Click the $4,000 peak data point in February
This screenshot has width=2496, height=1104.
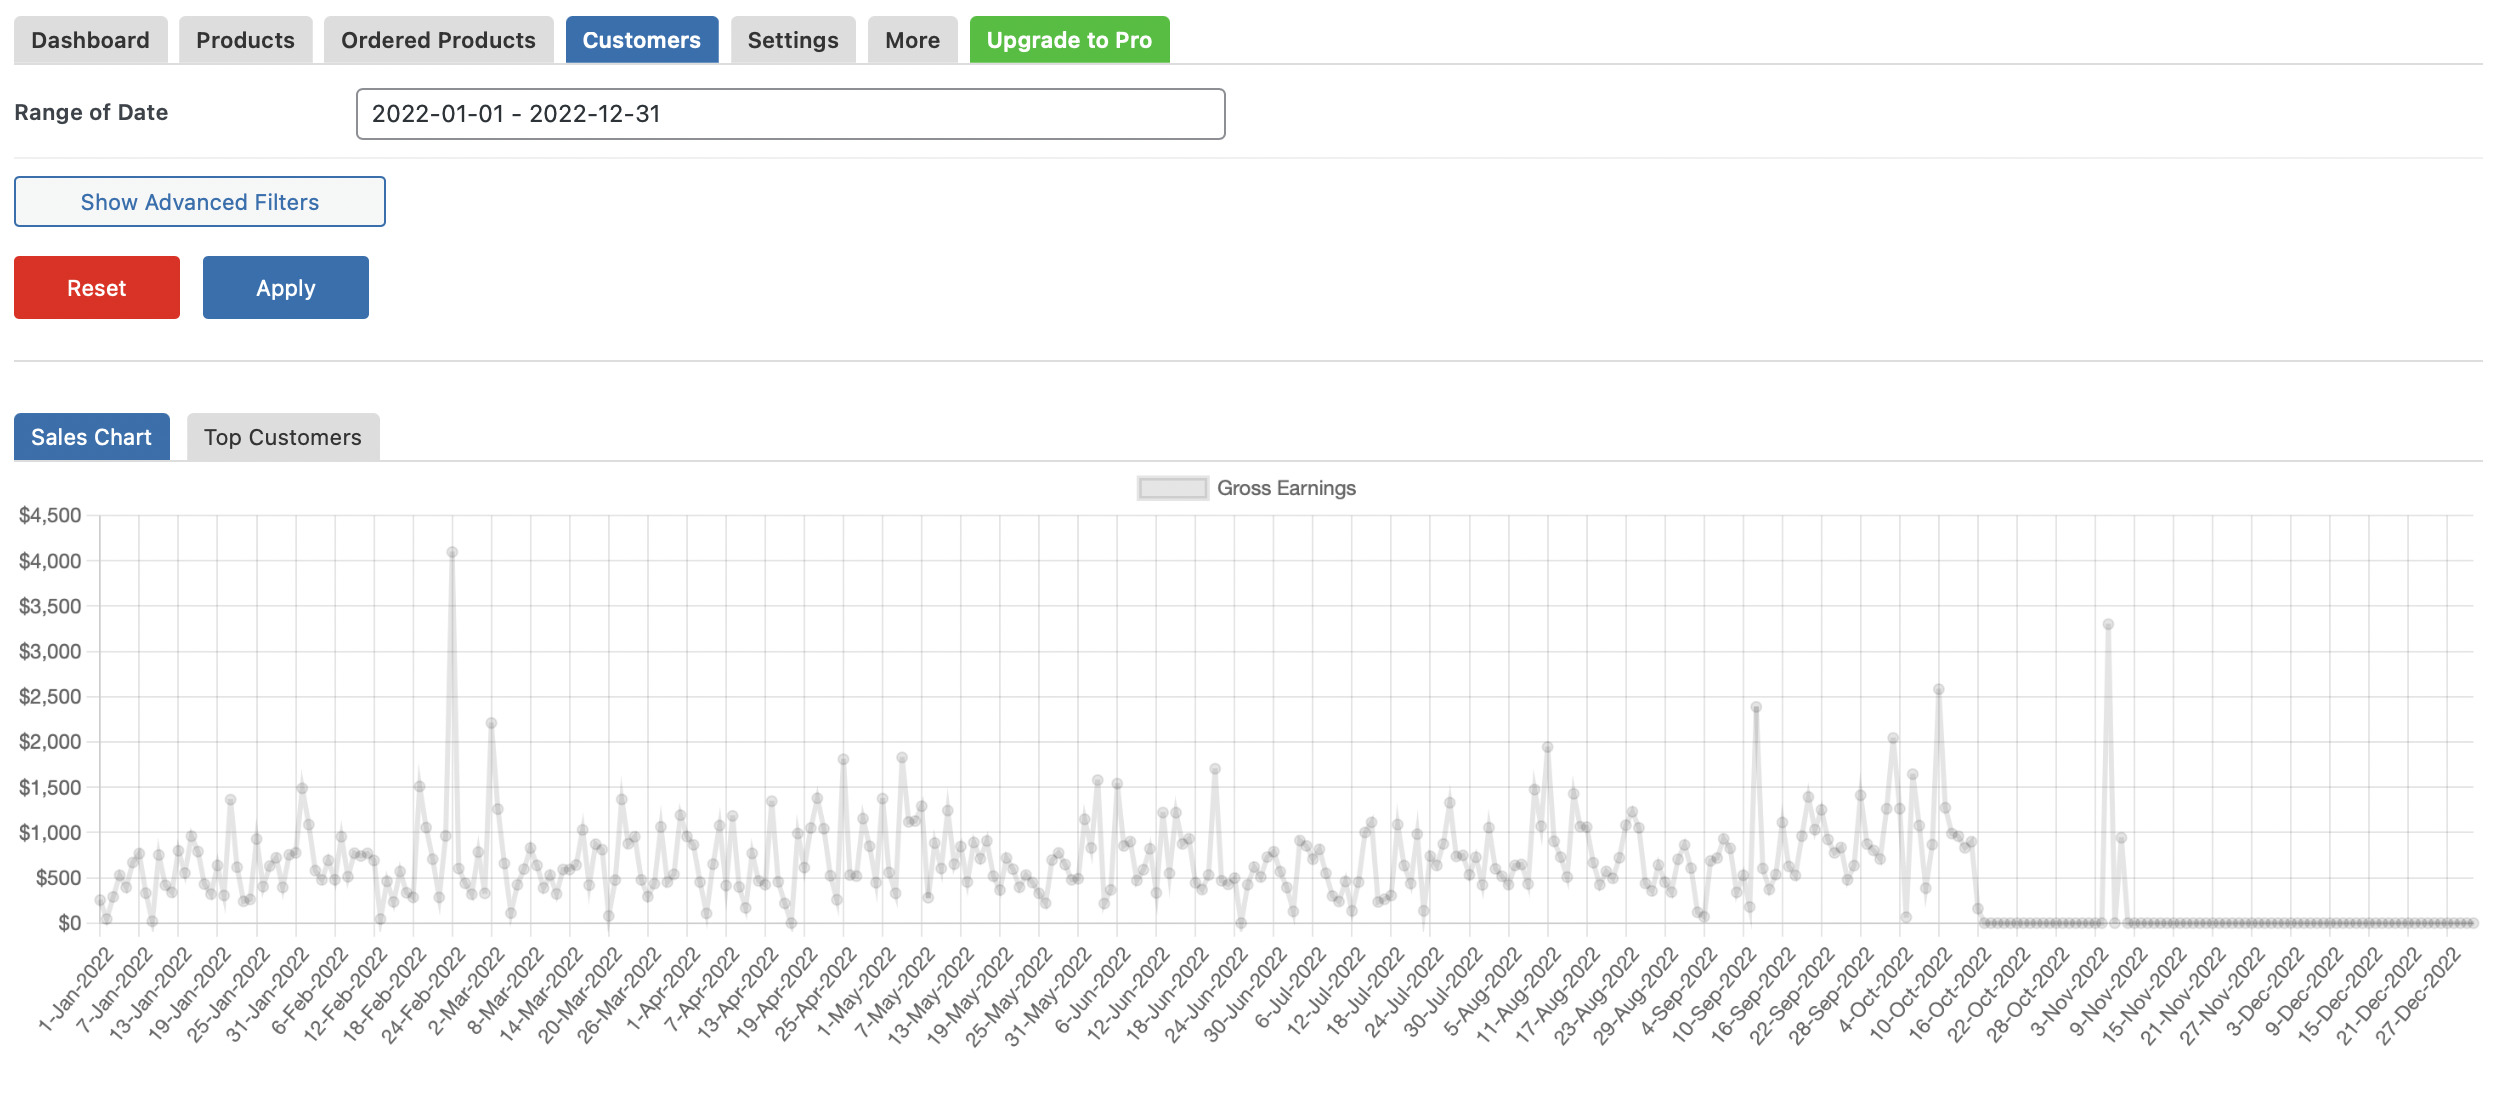click(452, 552)
